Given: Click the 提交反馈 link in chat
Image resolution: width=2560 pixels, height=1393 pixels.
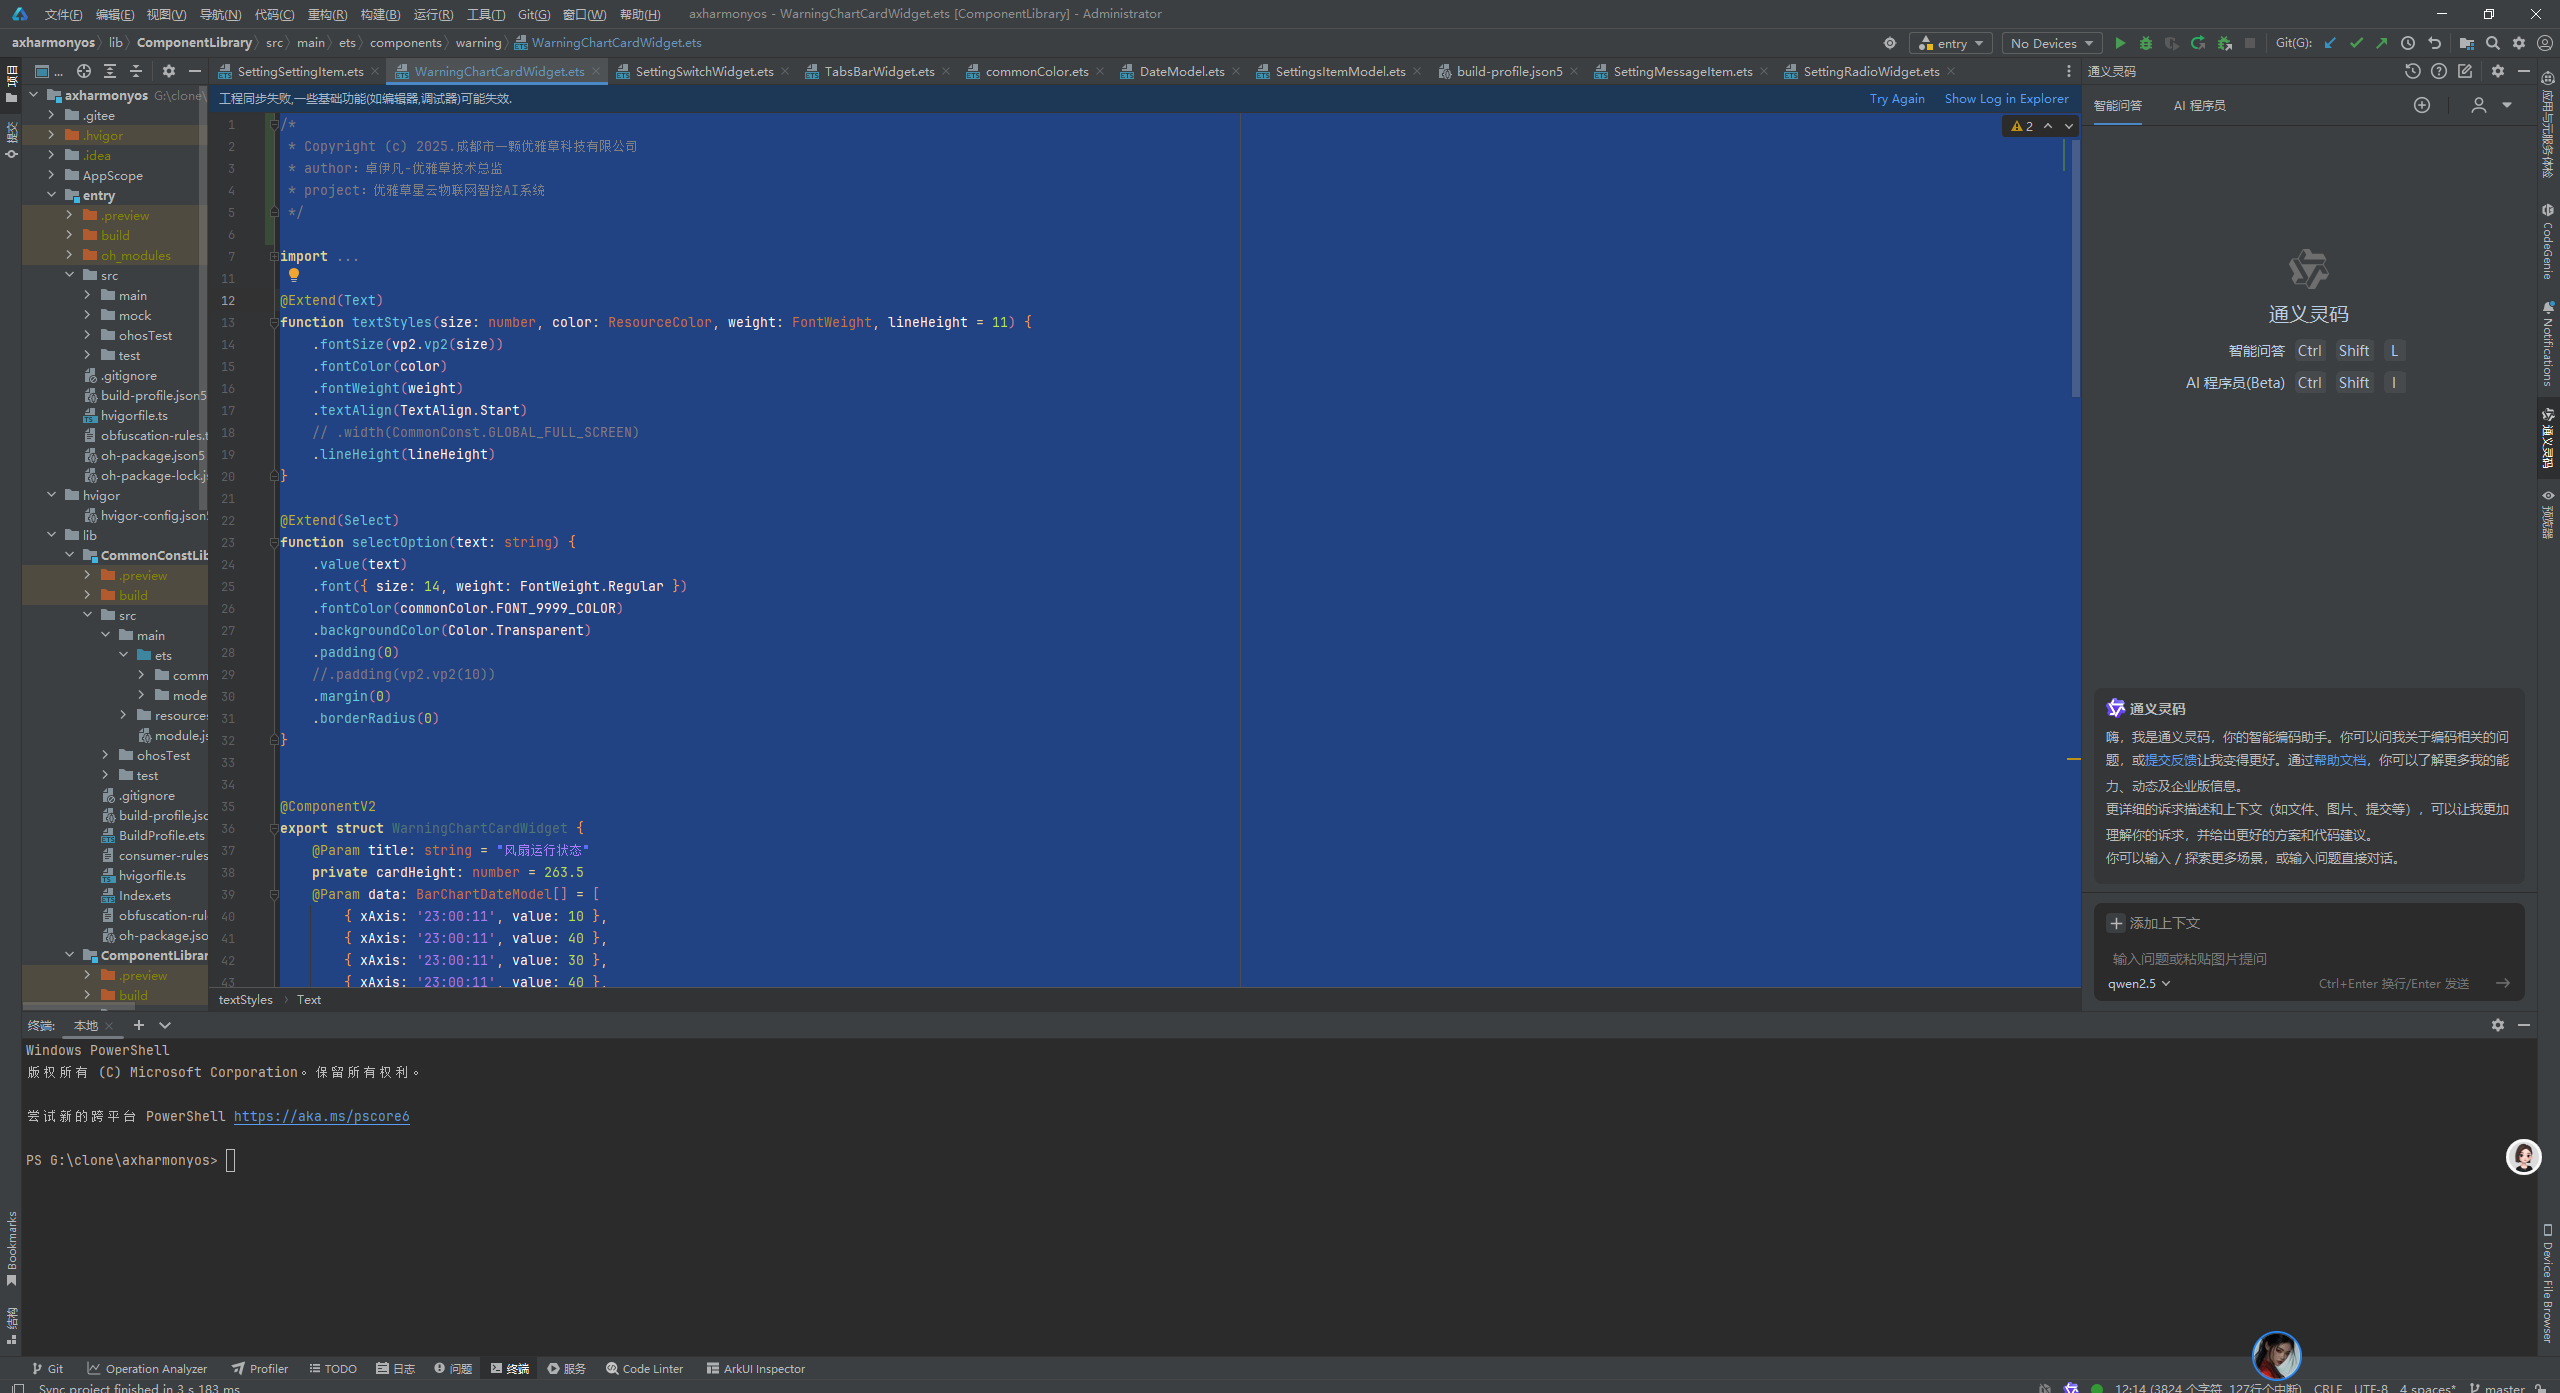Looking at the screenshot, I should pyautogui.click(x=2171, y=760).
